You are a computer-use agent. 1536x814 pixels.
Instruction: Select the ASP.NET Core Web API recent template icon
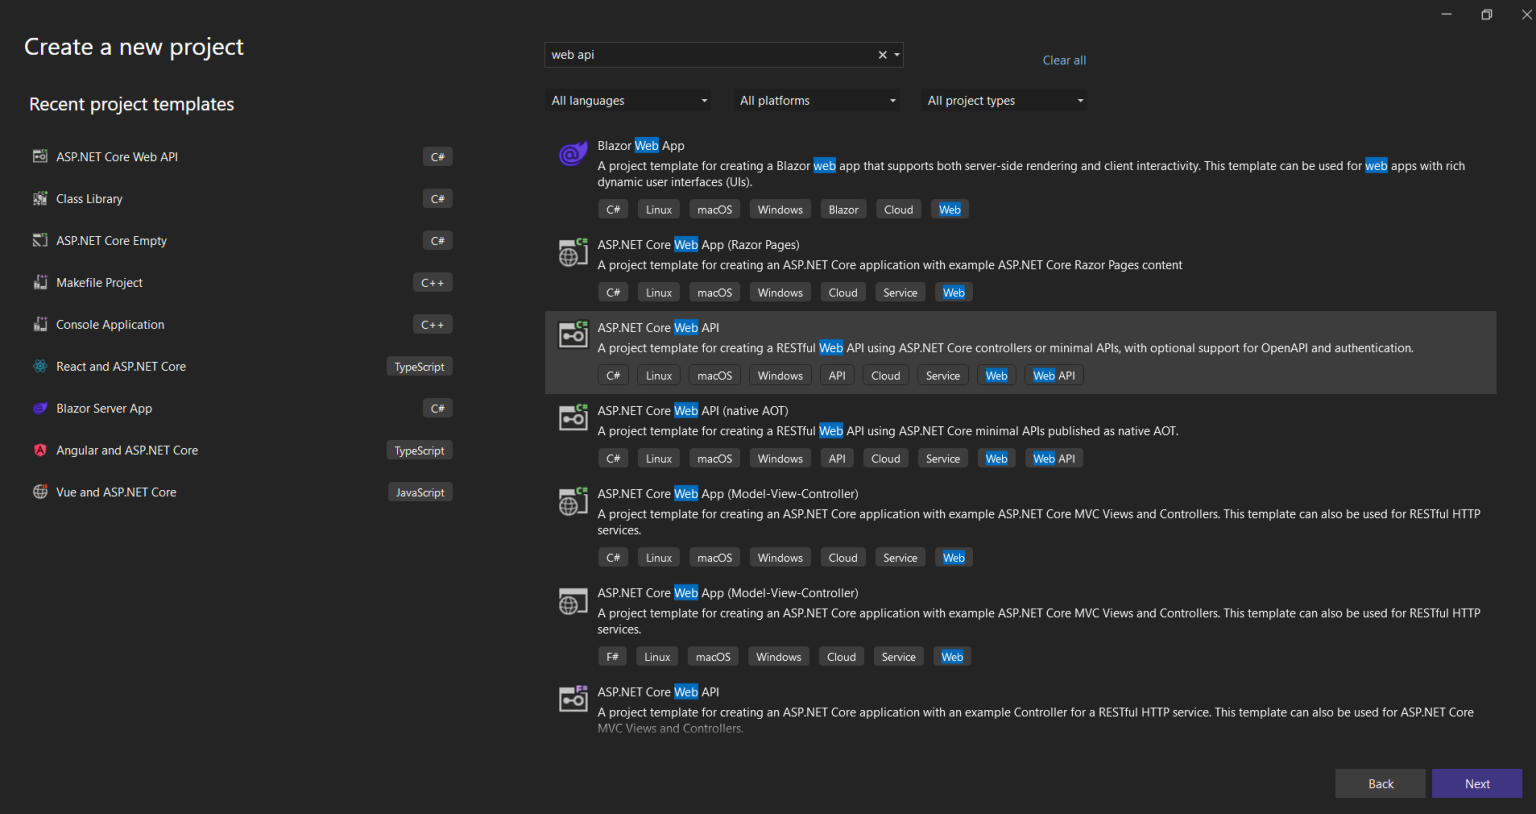pos(40,156)
